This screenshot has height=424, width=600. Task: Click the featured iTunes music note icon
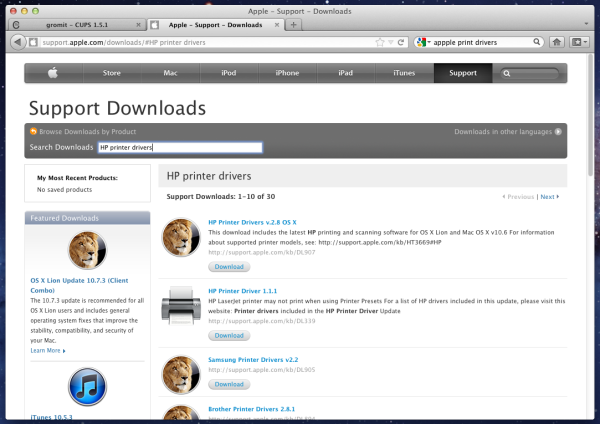click(x=87, y=386)
